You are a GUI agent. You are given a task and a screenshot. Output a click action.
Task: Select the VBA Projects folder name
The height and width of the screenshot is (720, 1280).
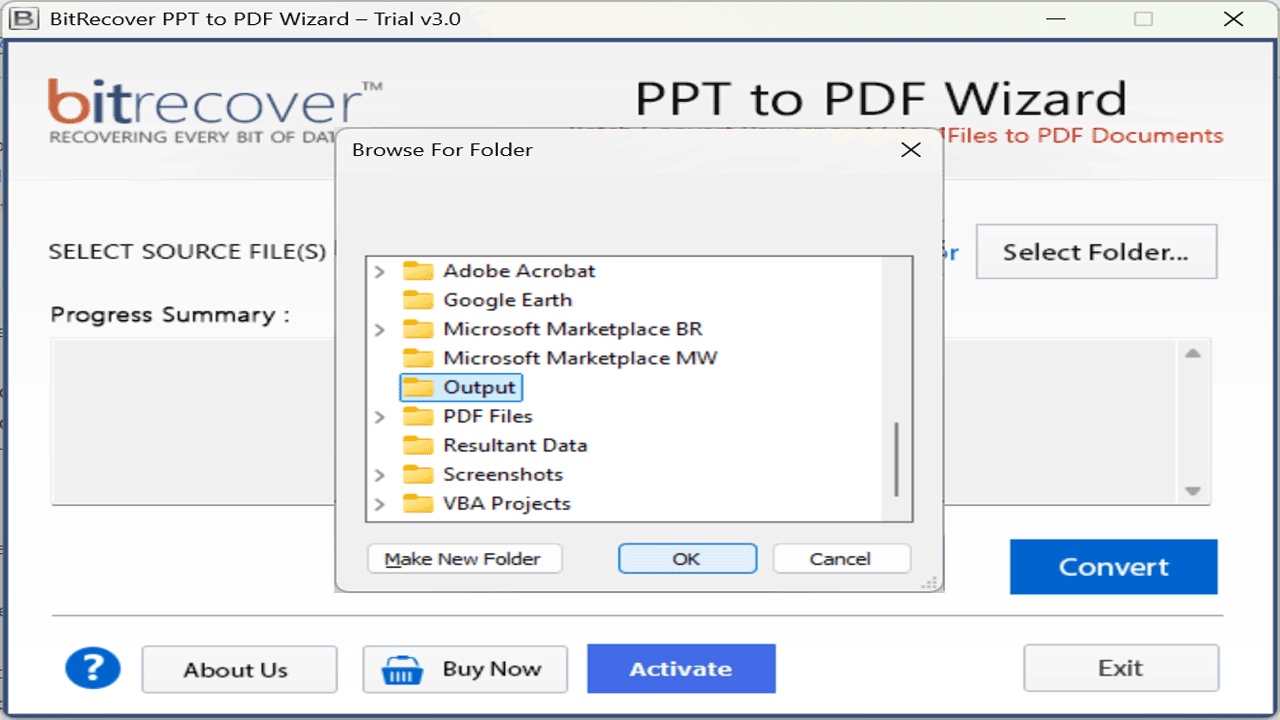[x=507, y=503]
